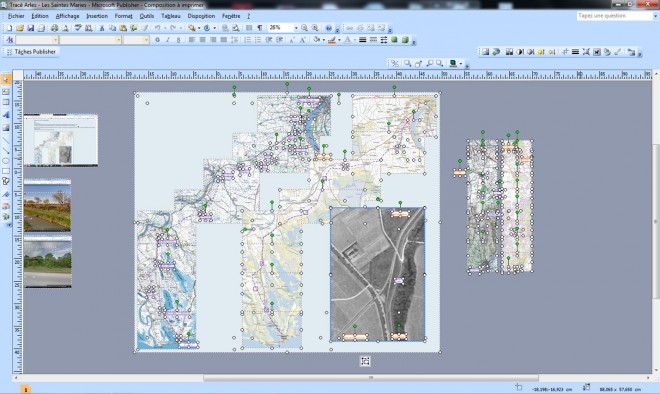Image resolution: width=660 pixels, height=394 pixels.
Task: Open the Tableau menu
Action: 170,16
